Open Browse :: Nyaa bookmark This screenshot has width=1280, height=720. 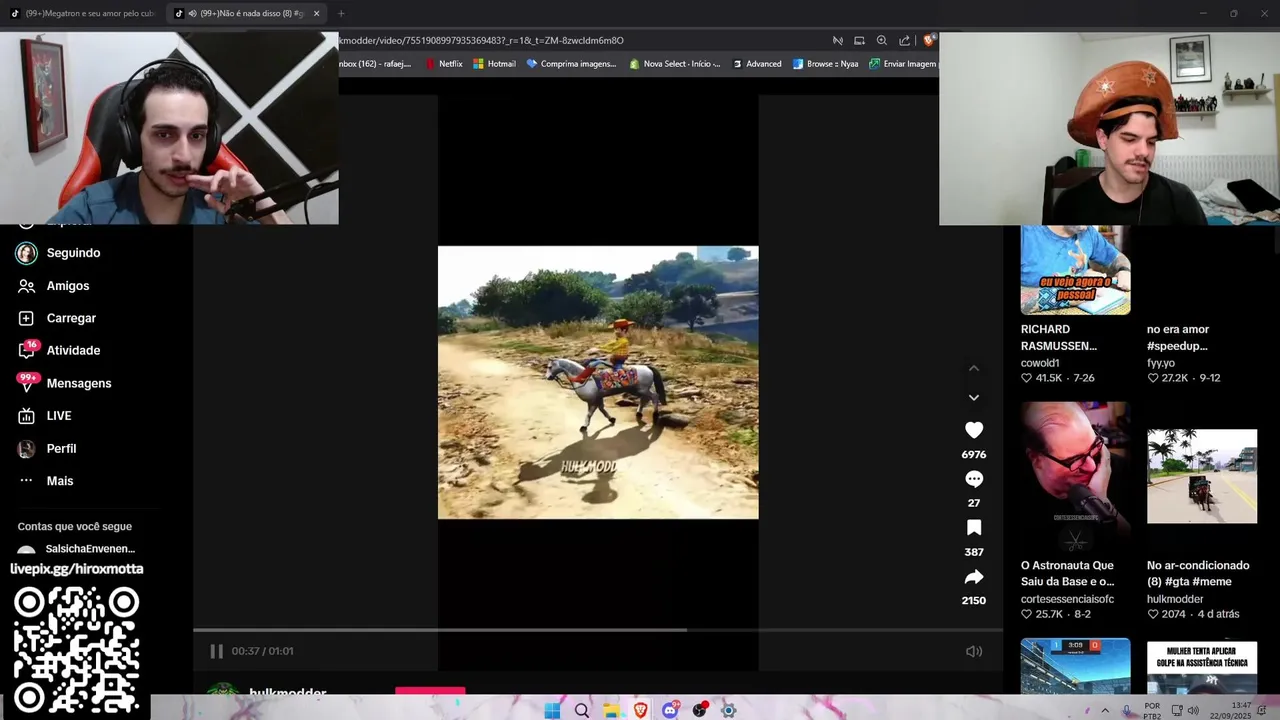825,64
